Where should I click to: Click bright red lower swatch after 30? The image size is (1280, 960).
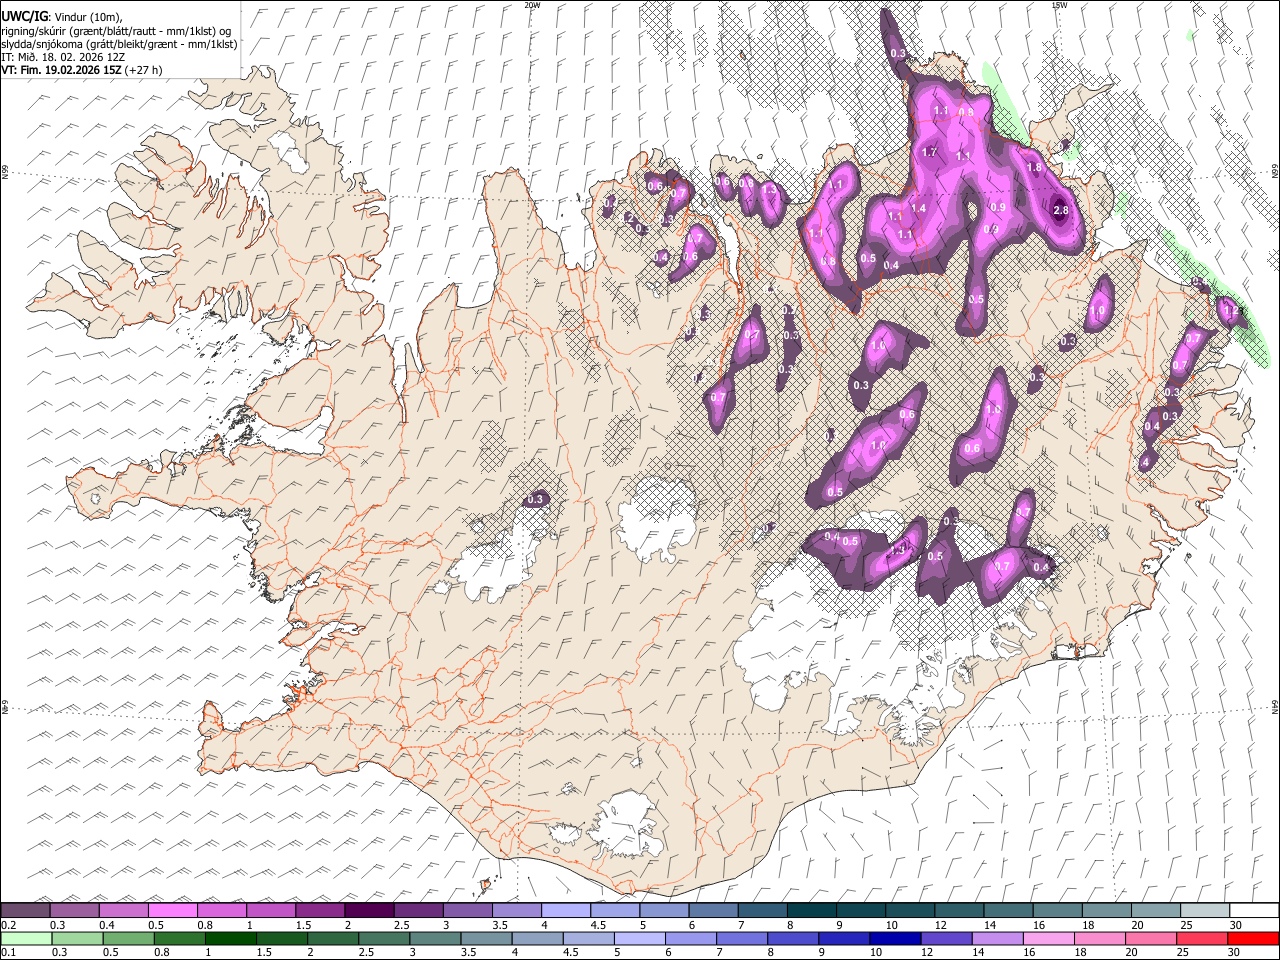[1253, 938]
